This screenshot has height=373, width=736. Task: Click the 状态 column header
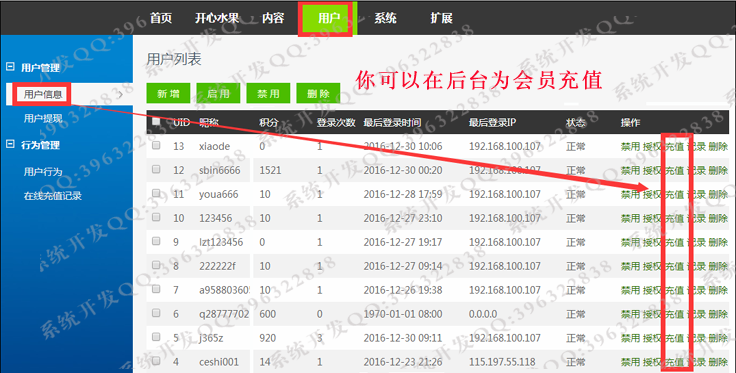[575, 122]
